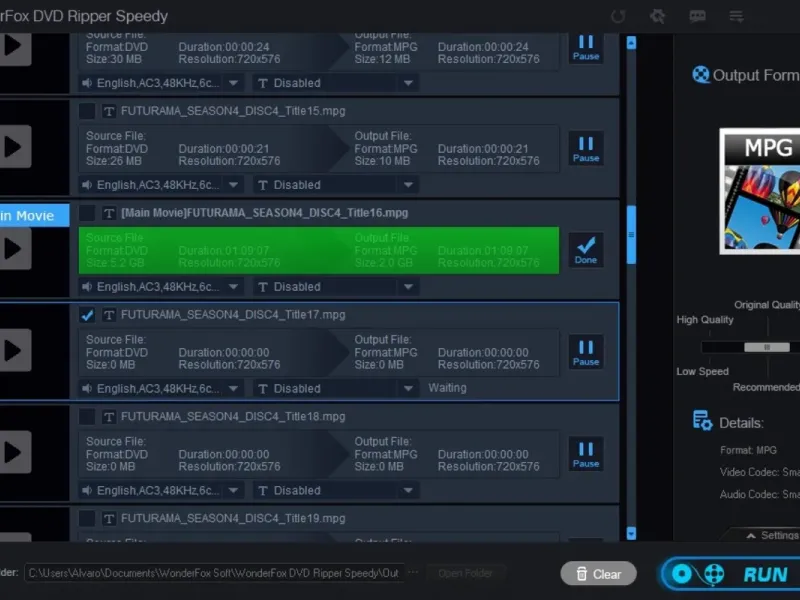Edit title icon for Title16
Image resolution: width=800 pixels, height=600 pixels.
pyautogui.click(x=109, y=213)
